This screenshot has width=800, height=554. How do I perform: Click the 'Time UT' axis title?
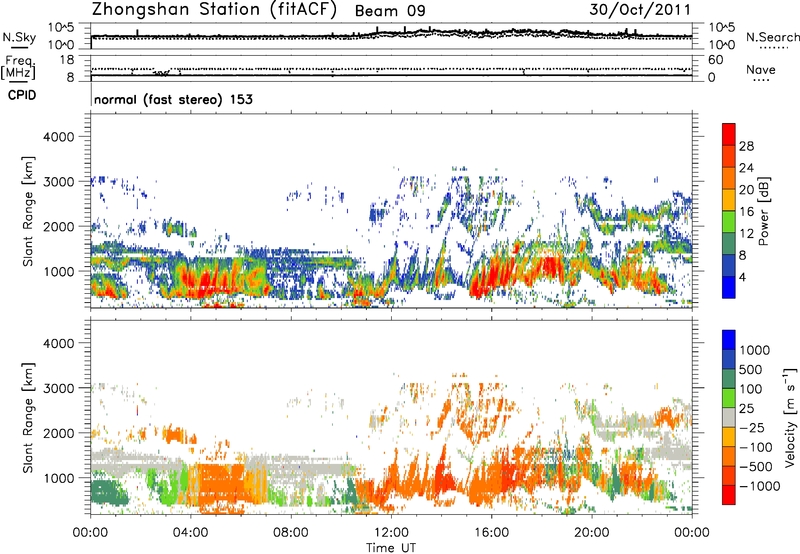[x=391, y=547]
